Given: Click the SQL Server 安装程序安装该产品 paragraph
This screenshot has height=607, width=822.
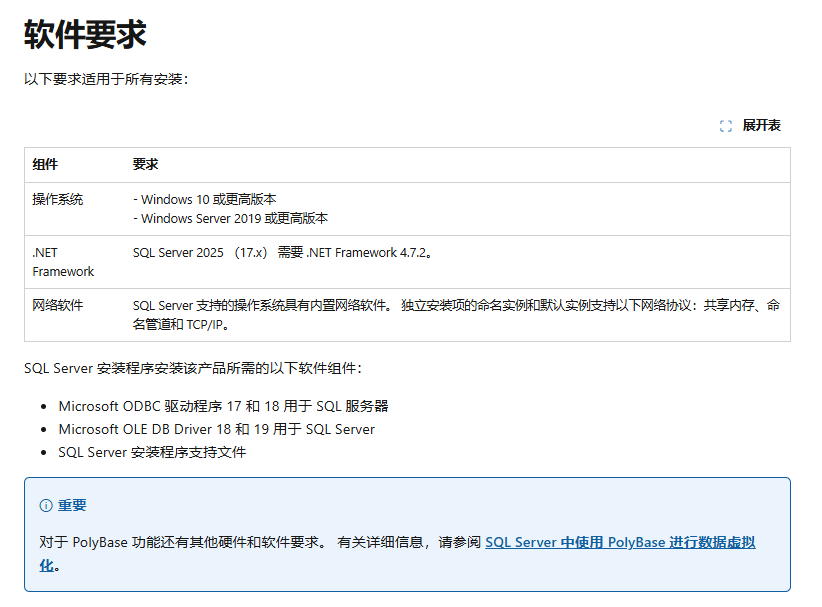Looking at the screenshot, I should click(193, 368).
